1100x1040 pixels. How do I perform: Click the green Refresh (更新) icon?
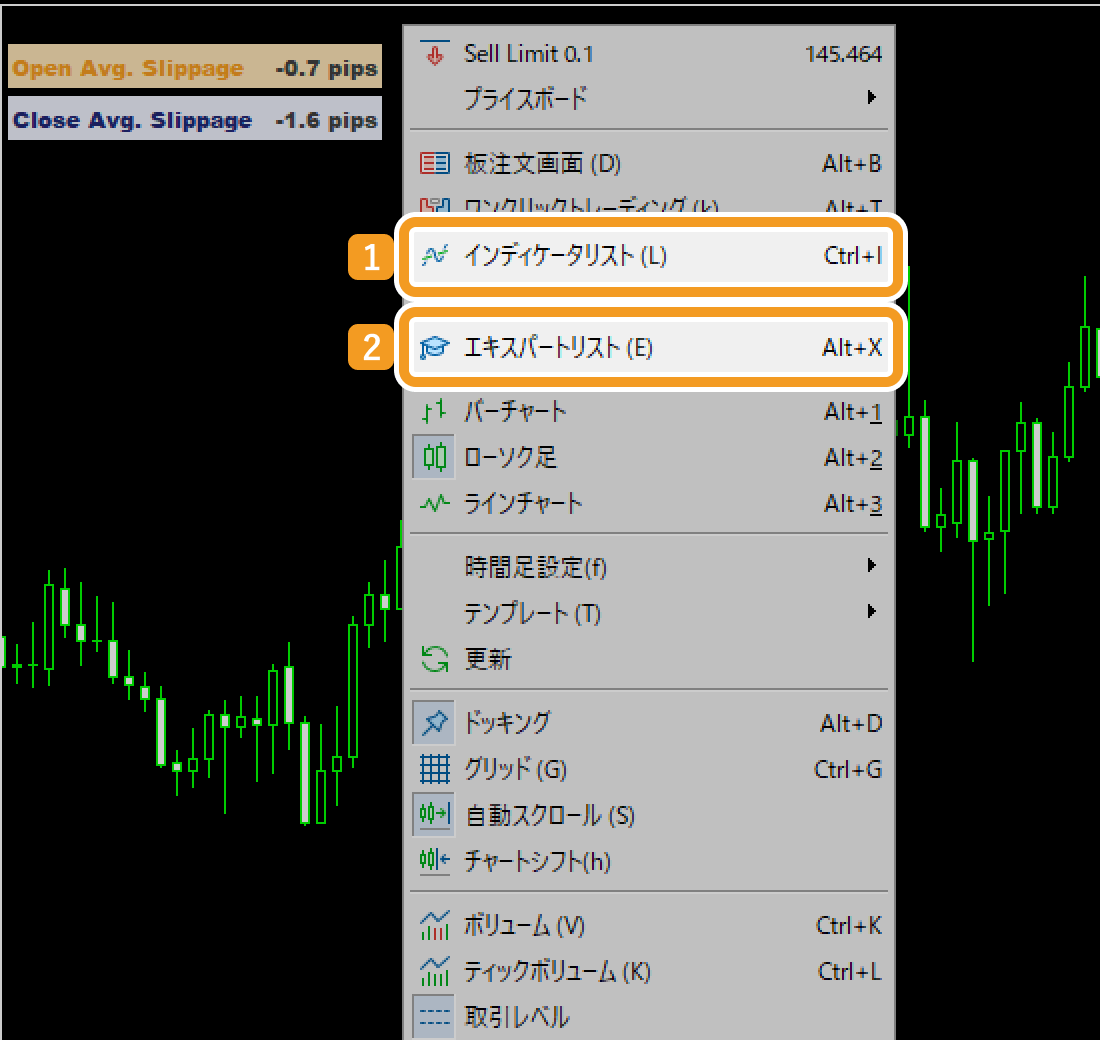click(x=434, y=659)
